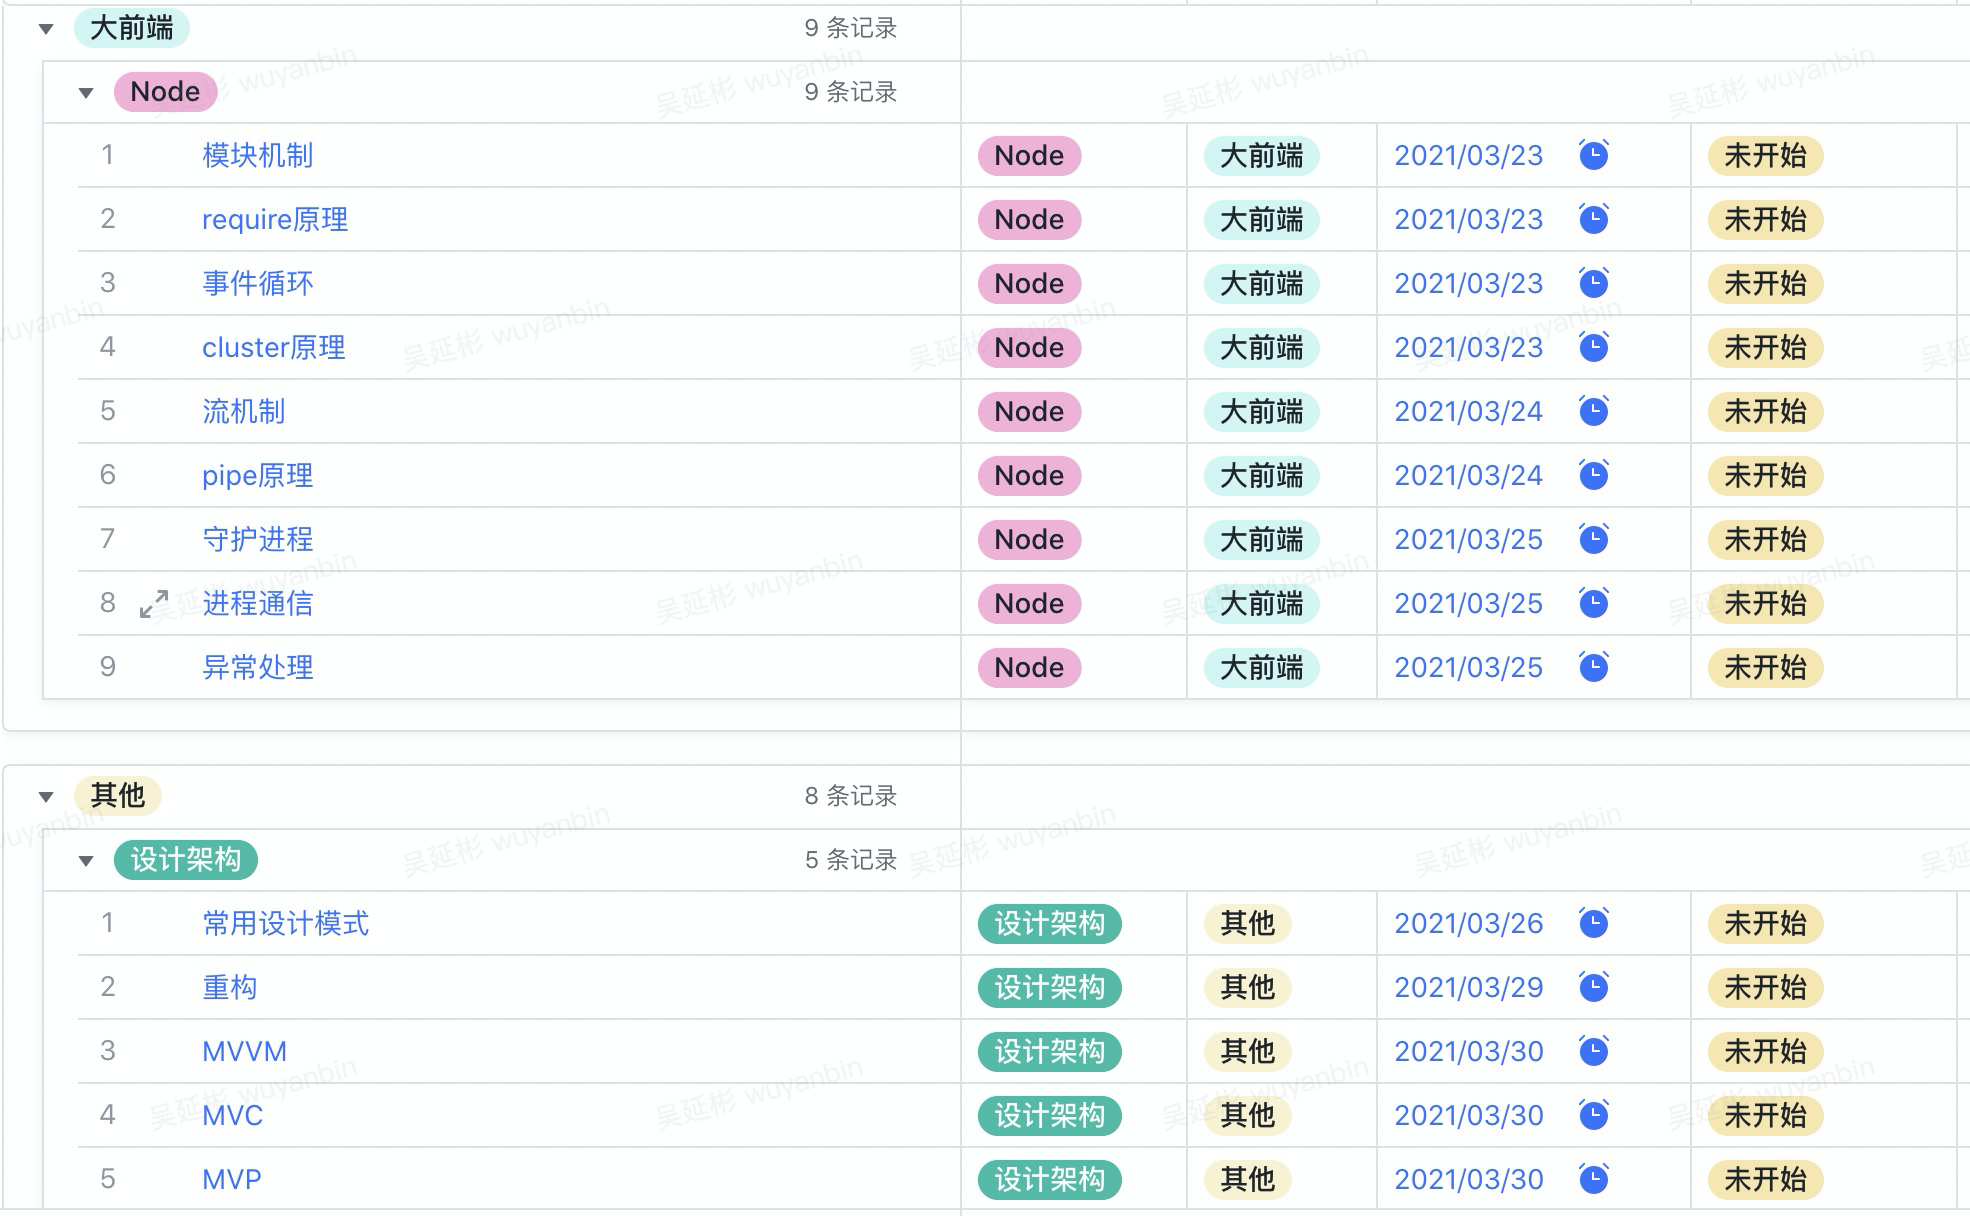Click the Node tag in 守护进程 row

coord(1029,539)
